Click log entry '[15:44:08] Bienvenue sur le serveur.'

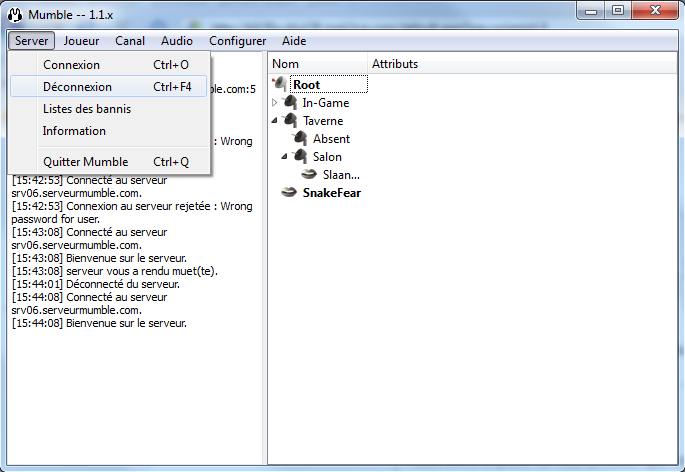coord(99,323)
